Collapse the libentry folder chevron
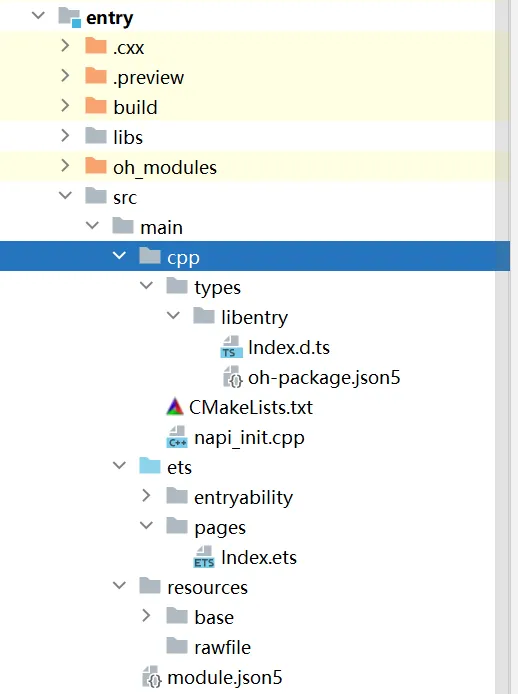This screenshot has width=518, height=694. point(173,316)
